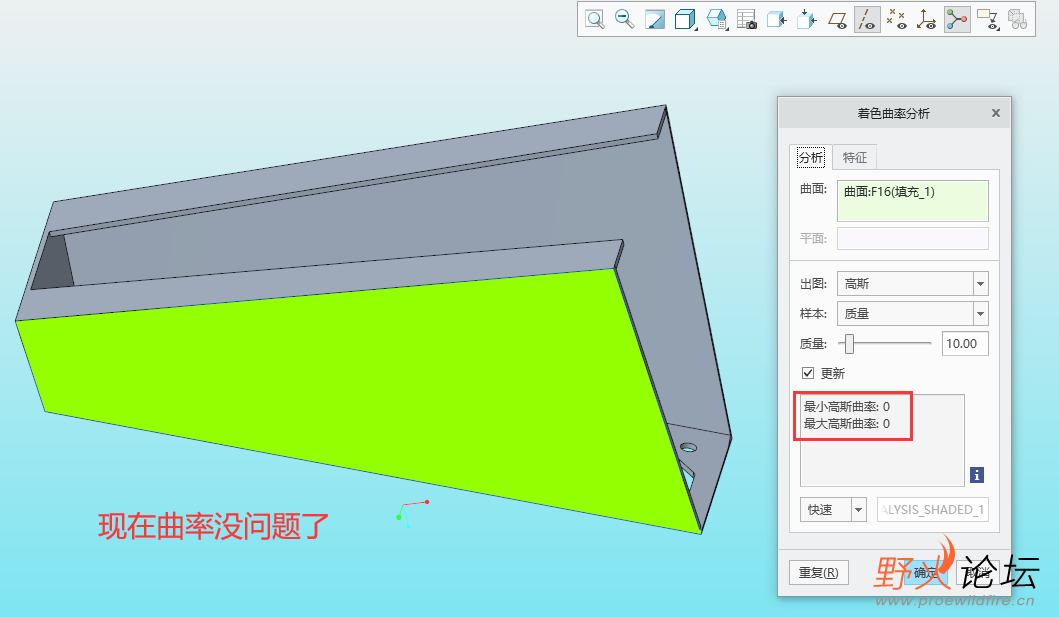Click the ALYSIS_SHADED_1 name field
Viewport: 1059px width, 617px height.
click(933, 510)
